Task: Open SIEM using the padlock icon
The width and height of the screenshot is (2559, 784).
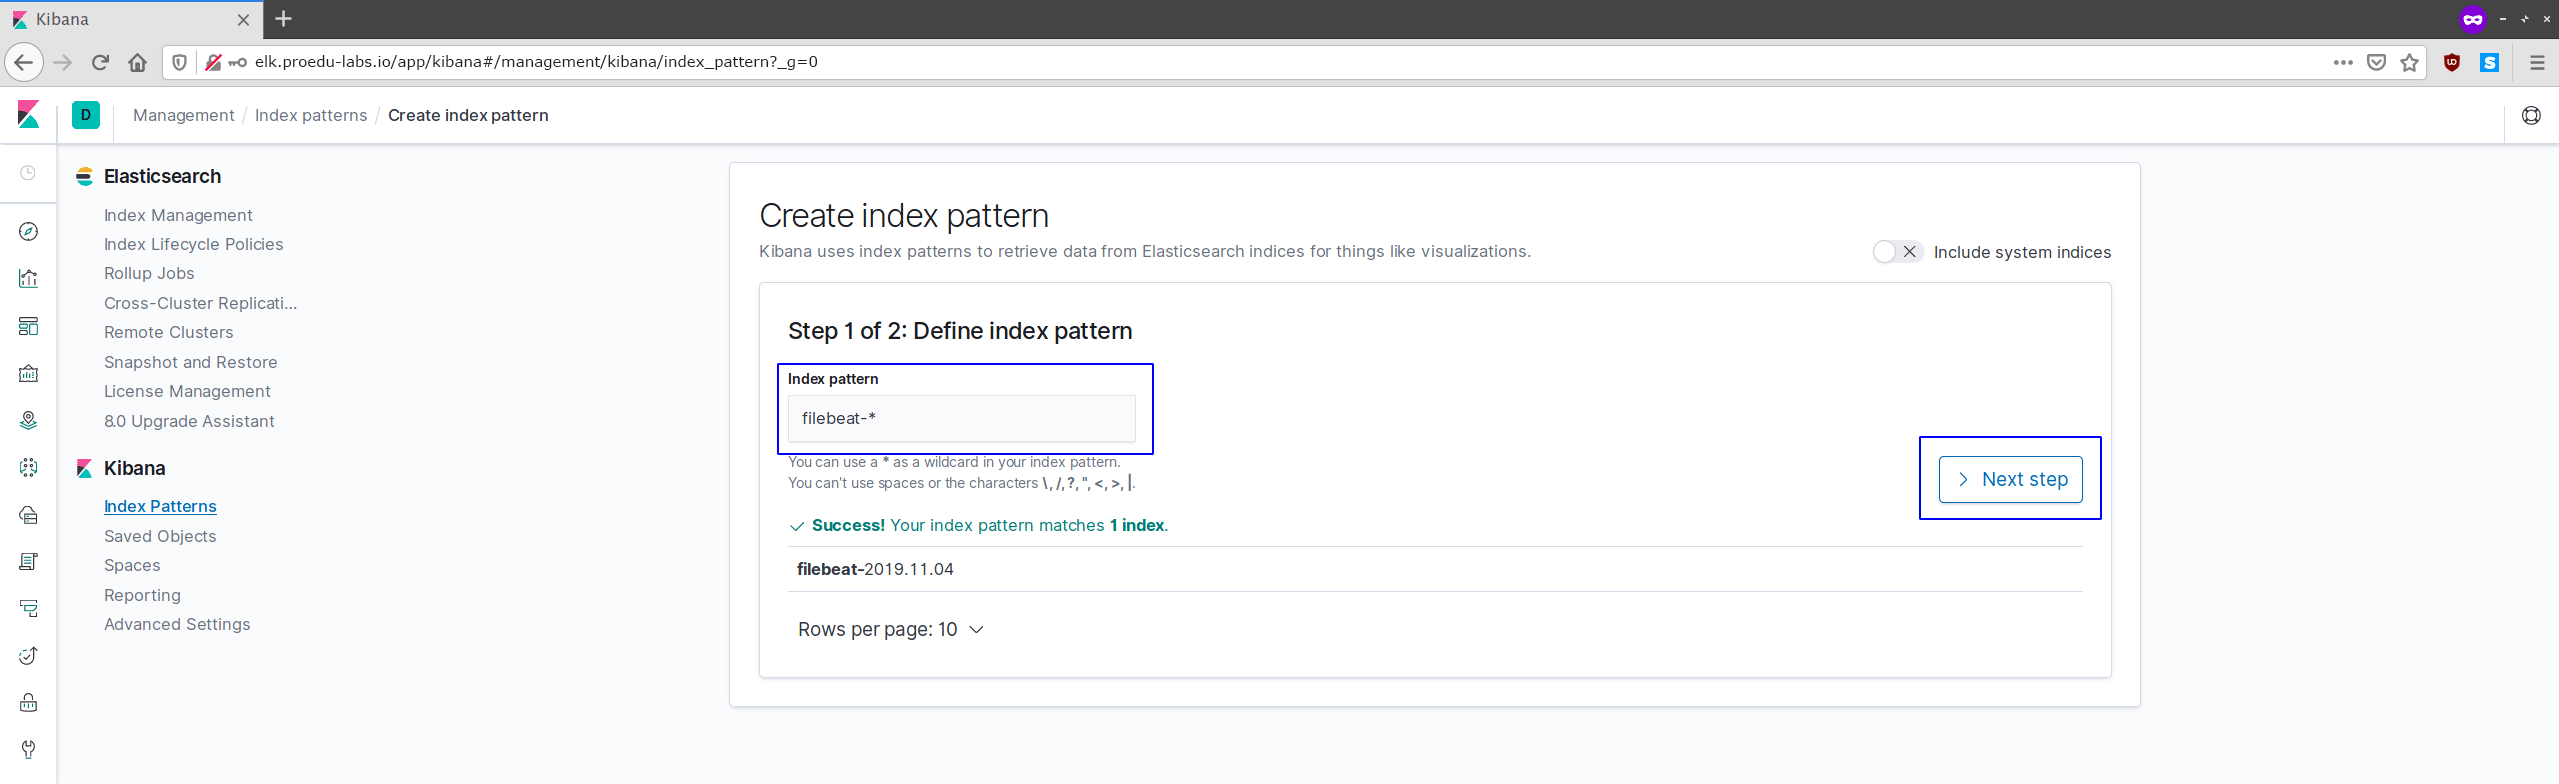Action: tap(28, 702)
